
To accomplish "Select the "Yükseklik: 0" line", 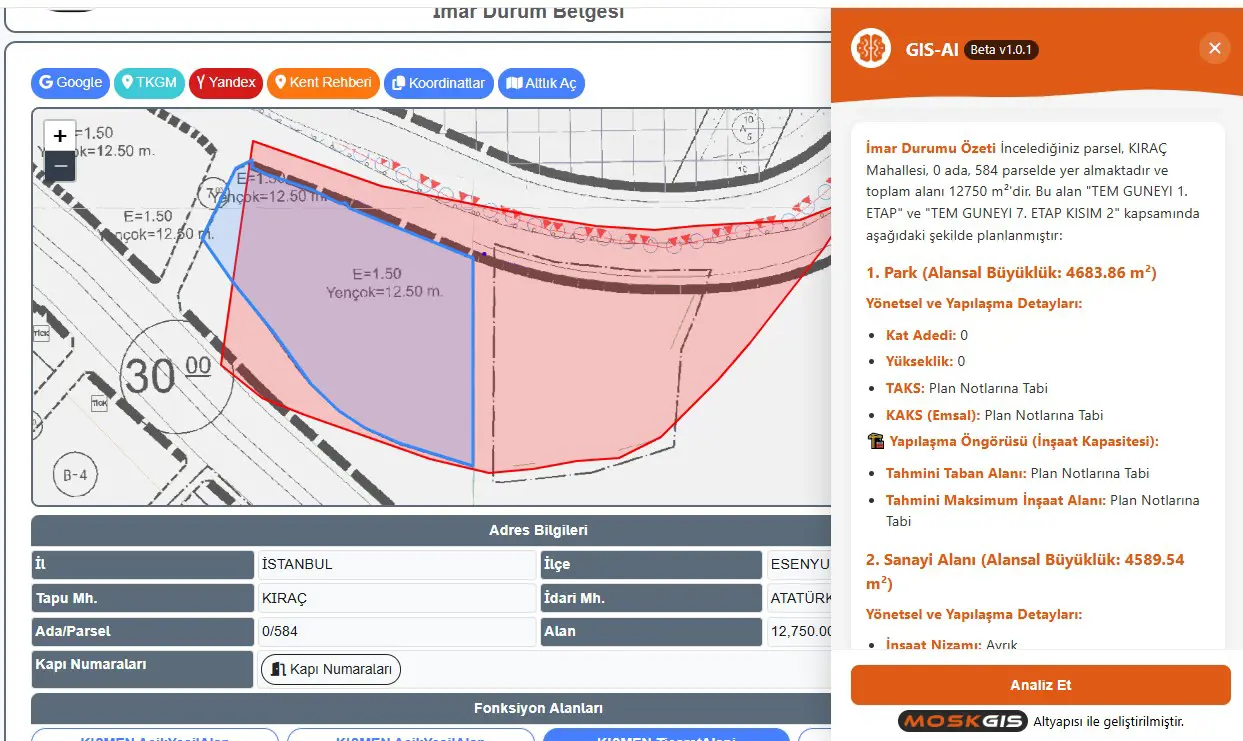I will 926,361.
